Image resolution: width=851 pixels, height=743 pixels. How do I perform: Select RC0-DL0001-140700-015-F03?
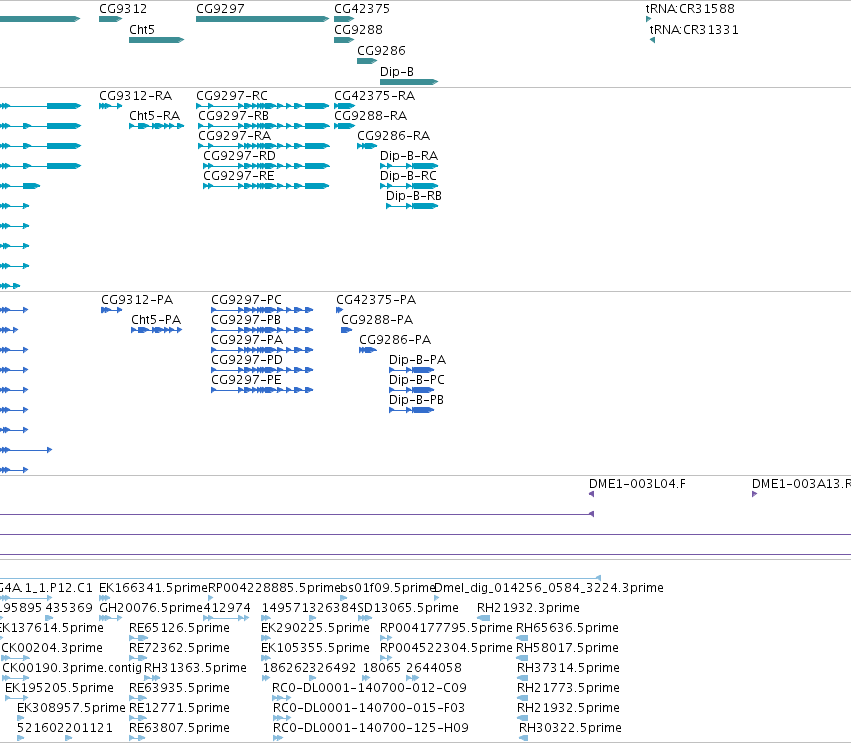[x=369, y=708]
